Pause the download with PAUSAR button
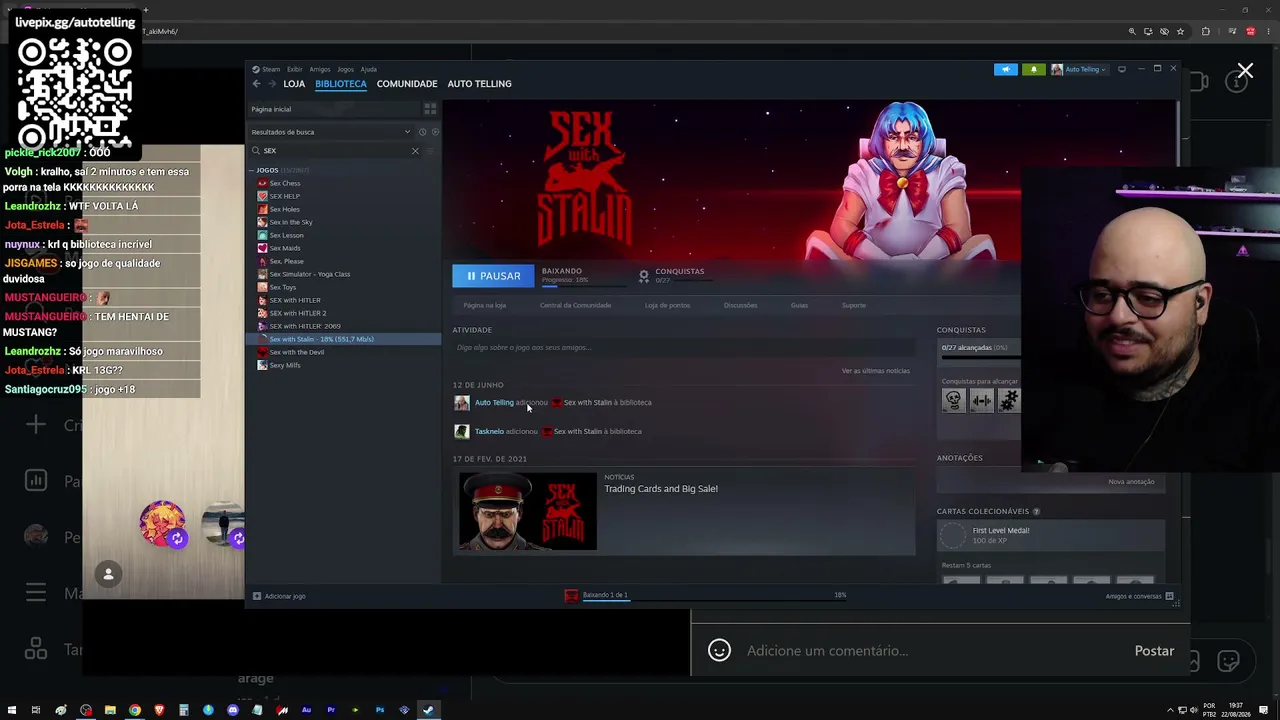This screenshot has width=1280, height=720. tap(493, 276)
